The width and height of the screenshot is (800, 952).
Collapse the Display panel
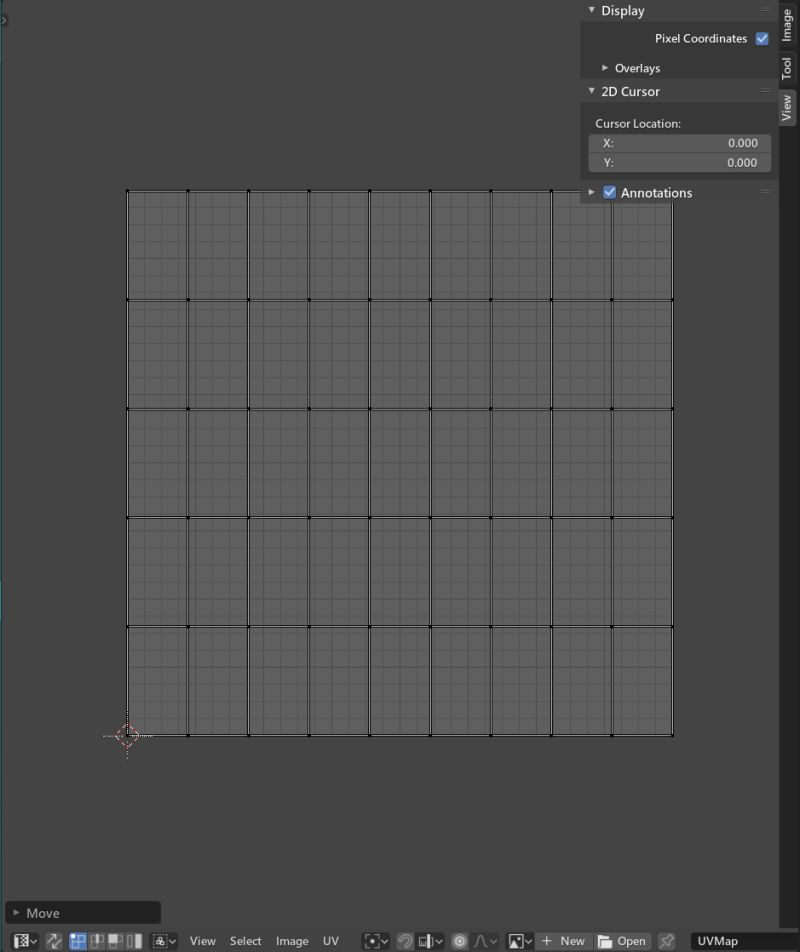tap(591, 10)
